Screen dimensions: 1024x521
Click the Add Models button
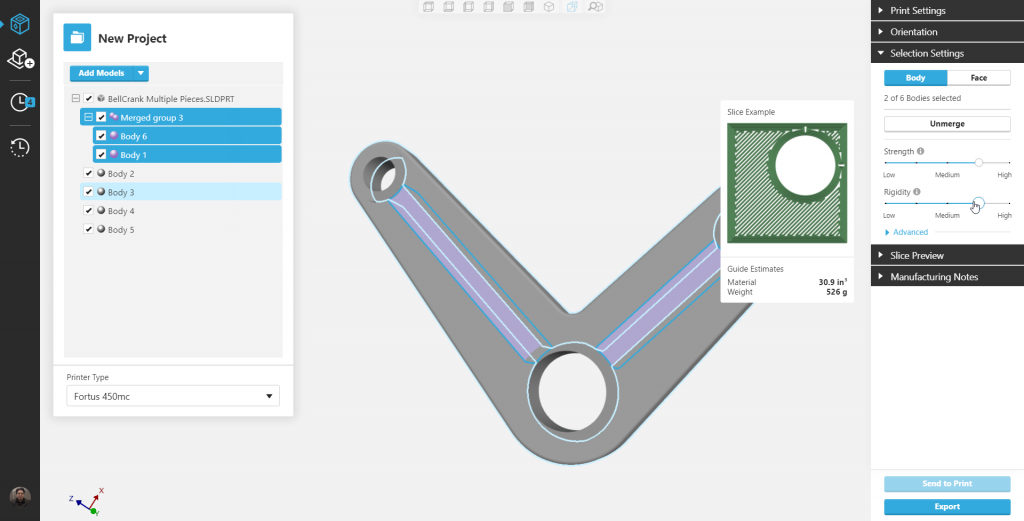pos(101,73)
